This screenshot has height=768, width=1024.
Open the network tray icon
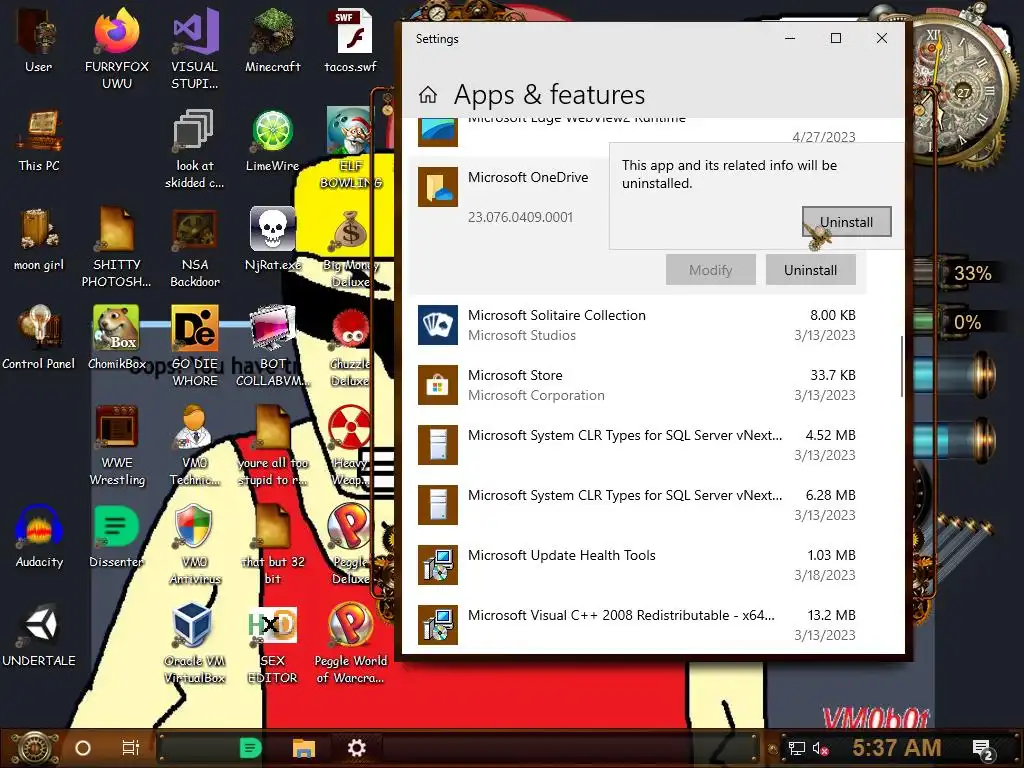point(797,748)
